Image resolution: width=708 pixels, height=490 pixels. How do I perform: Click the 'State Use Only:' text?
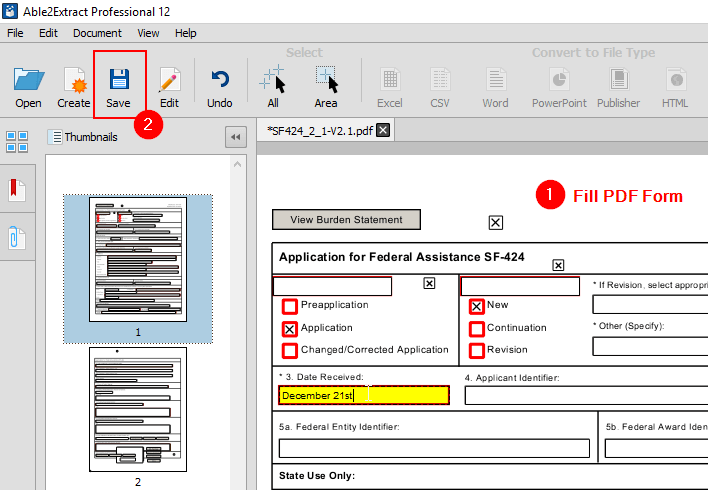[x=317, y=476]
